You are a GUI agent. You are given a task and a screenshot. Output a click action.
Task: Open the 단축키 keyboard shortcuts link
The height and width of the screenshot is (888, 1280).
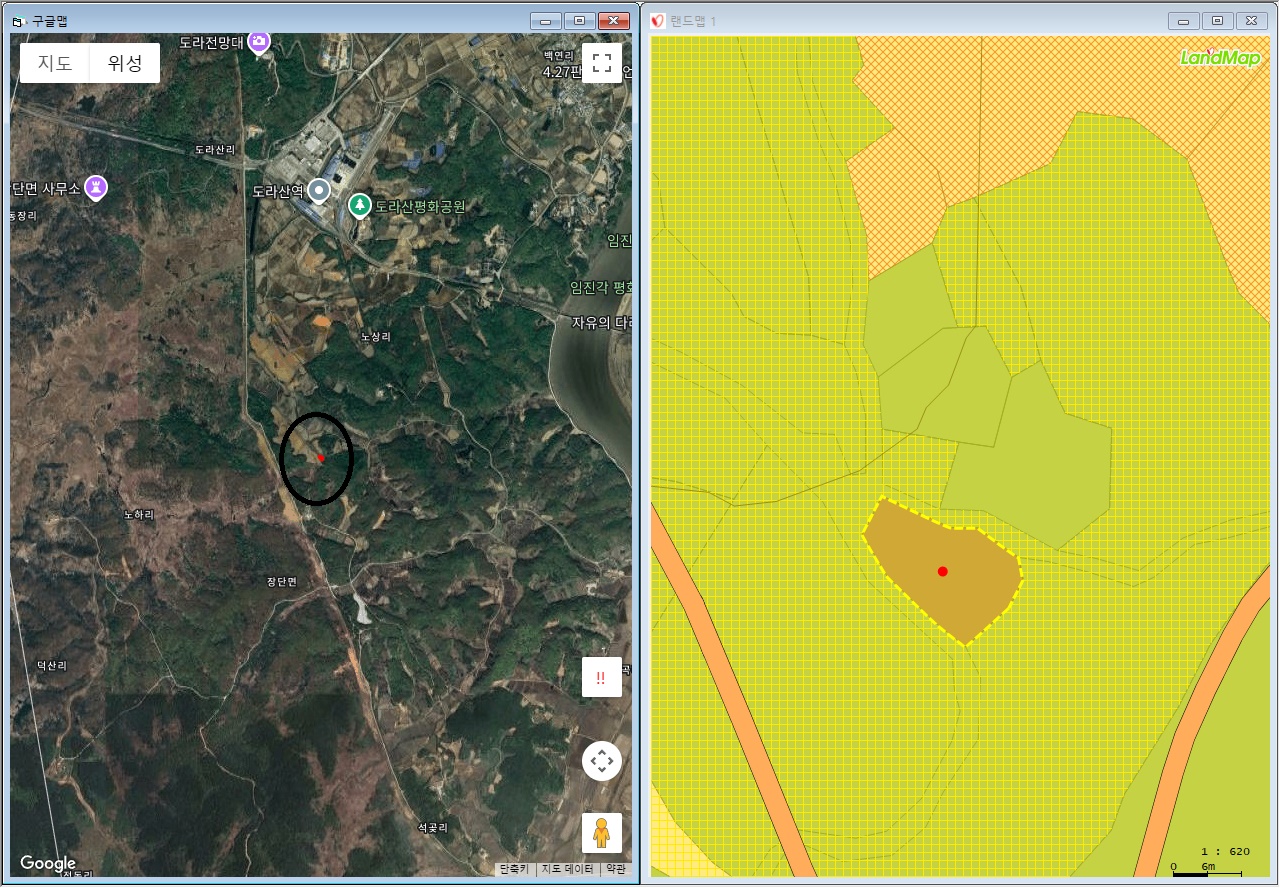coord(516,869)
